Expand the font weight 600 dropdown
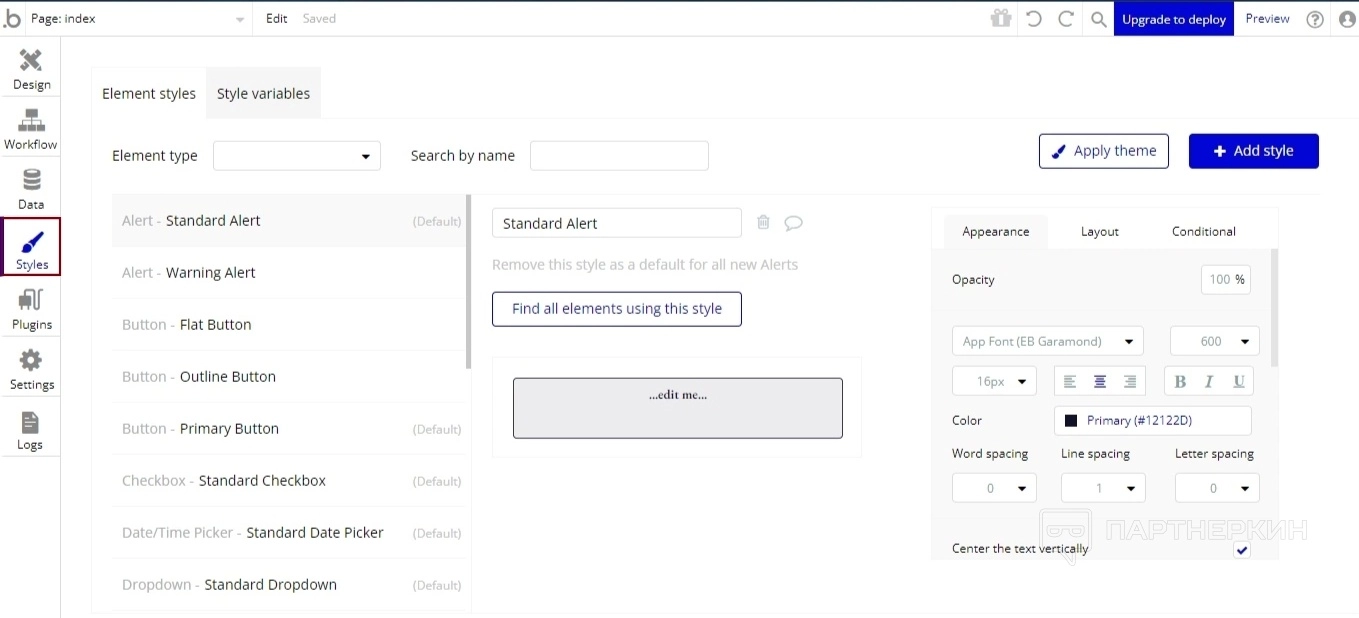The height and width of the screenshot is (618, 1359). 1214,341
